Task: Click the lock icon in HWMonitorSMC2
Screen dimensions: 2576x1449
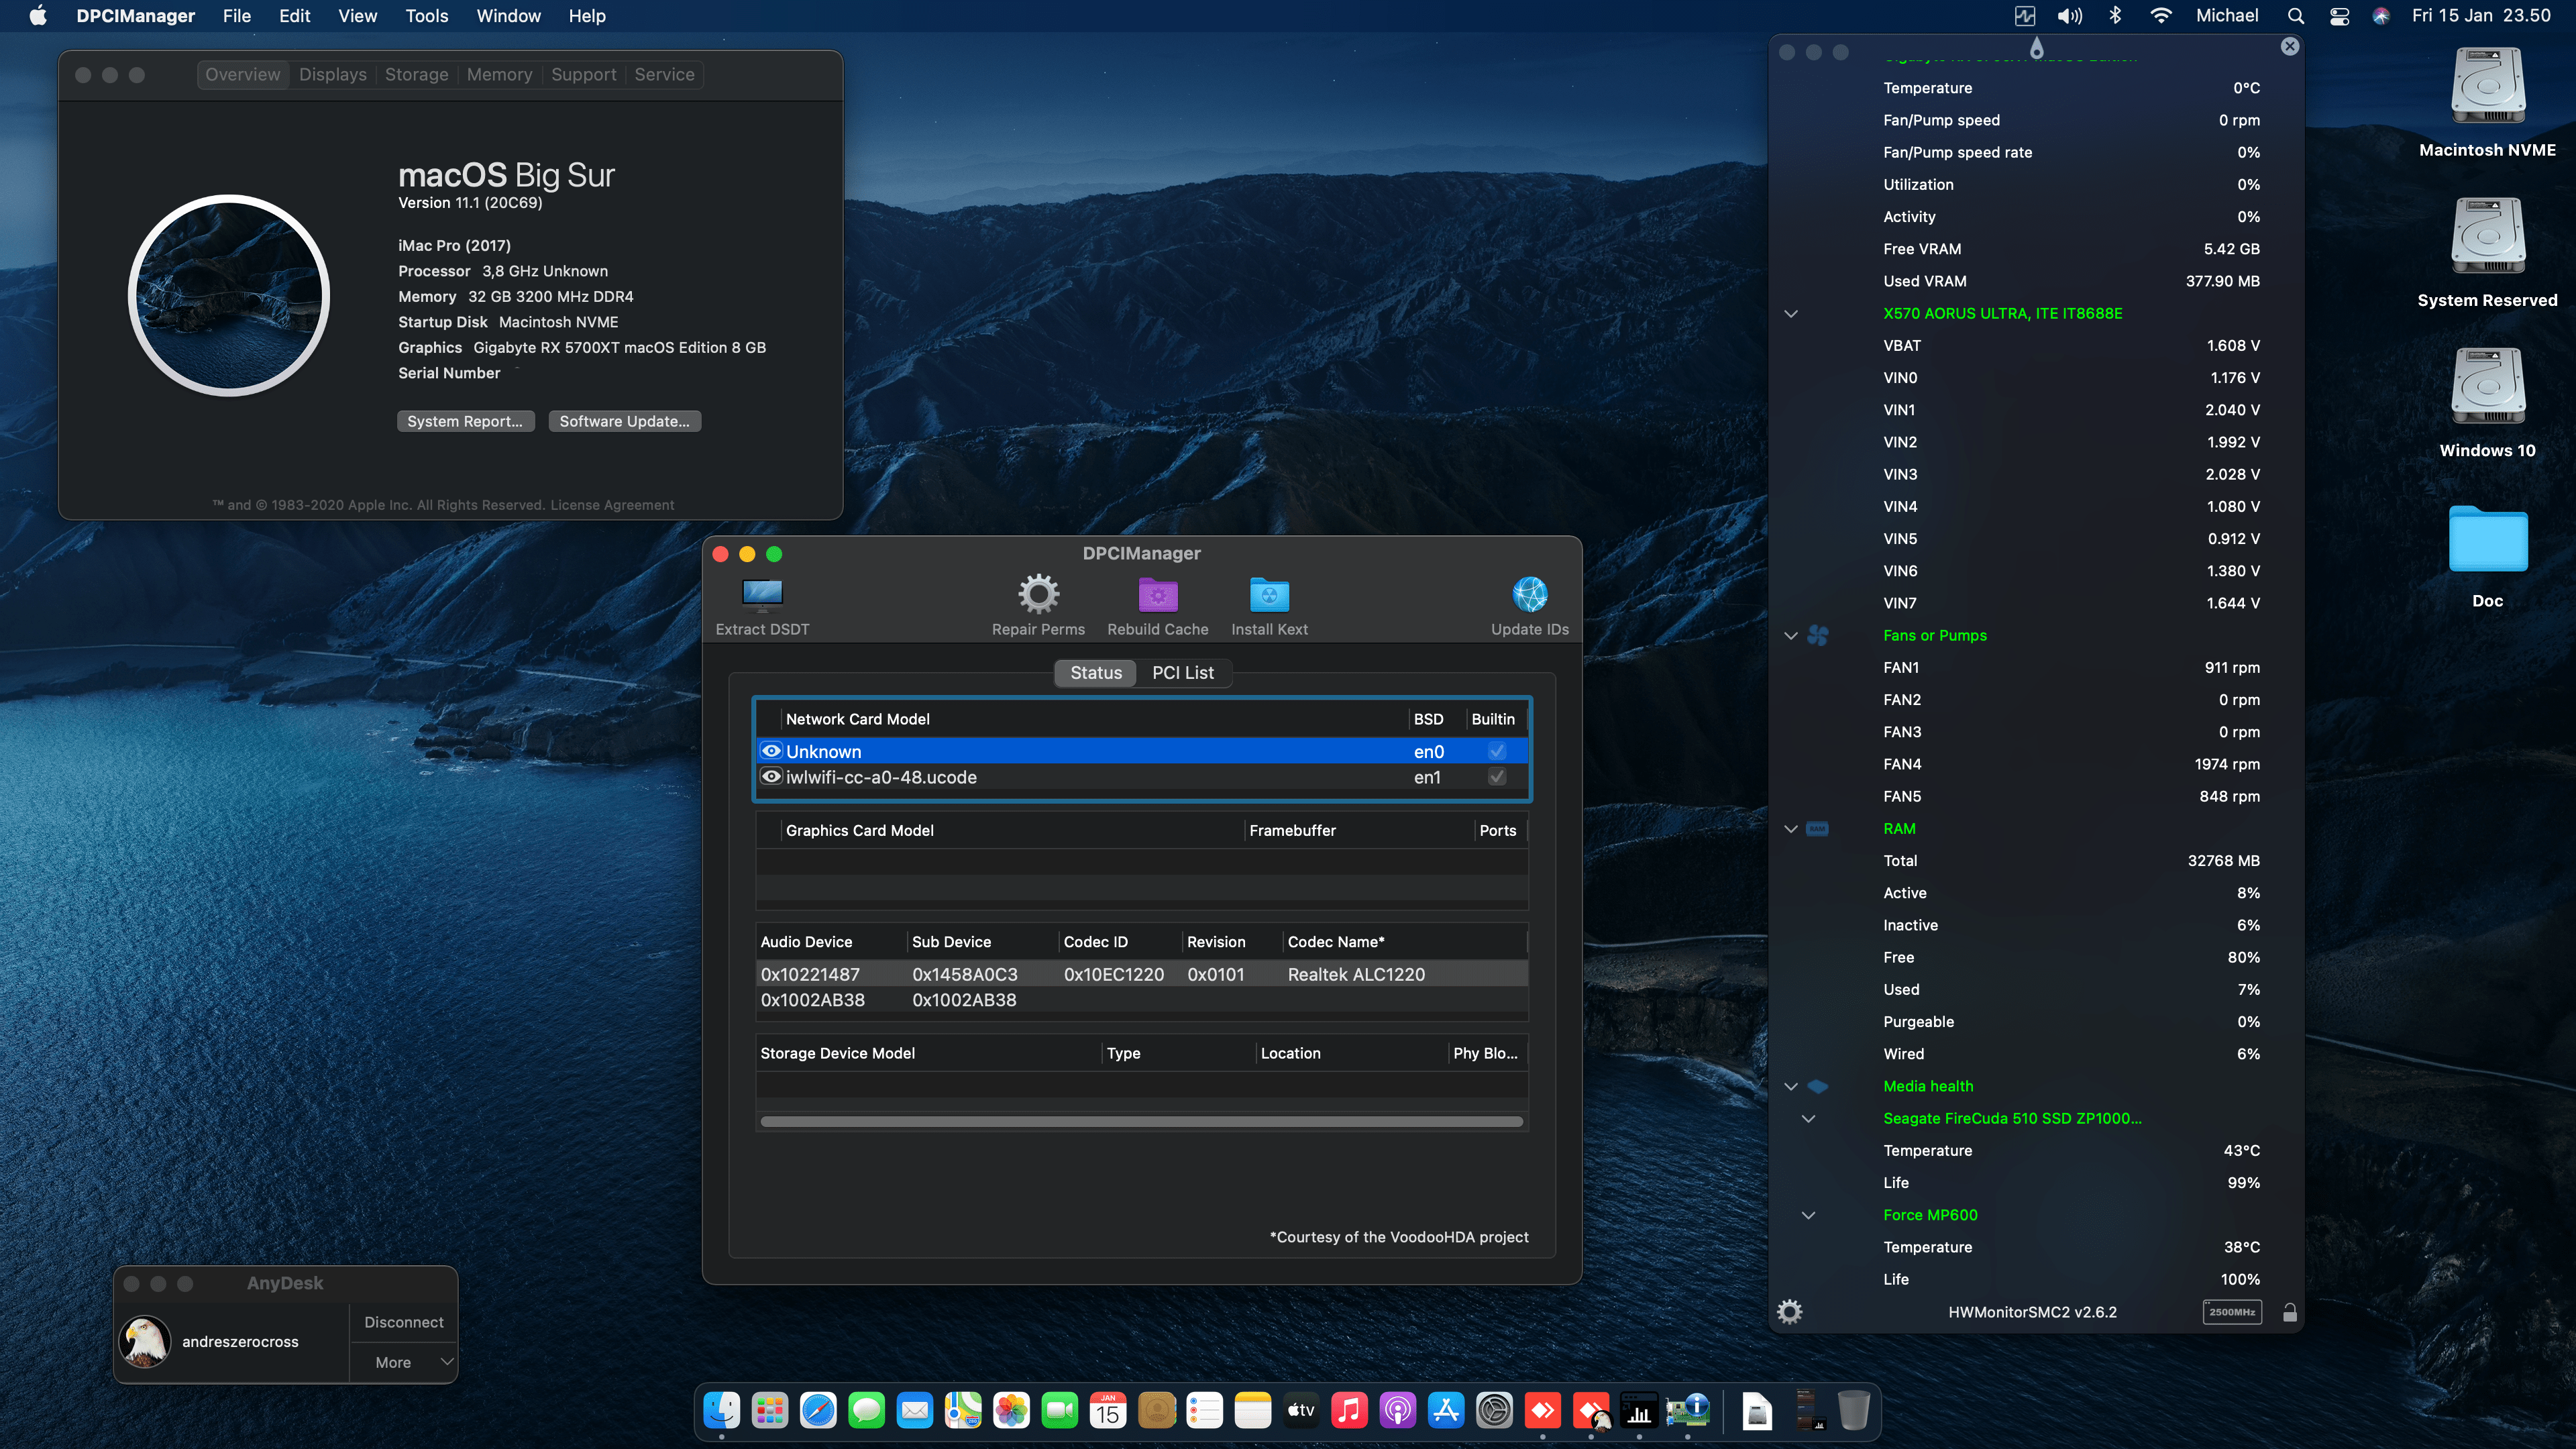Action: click(2290, 1312)
